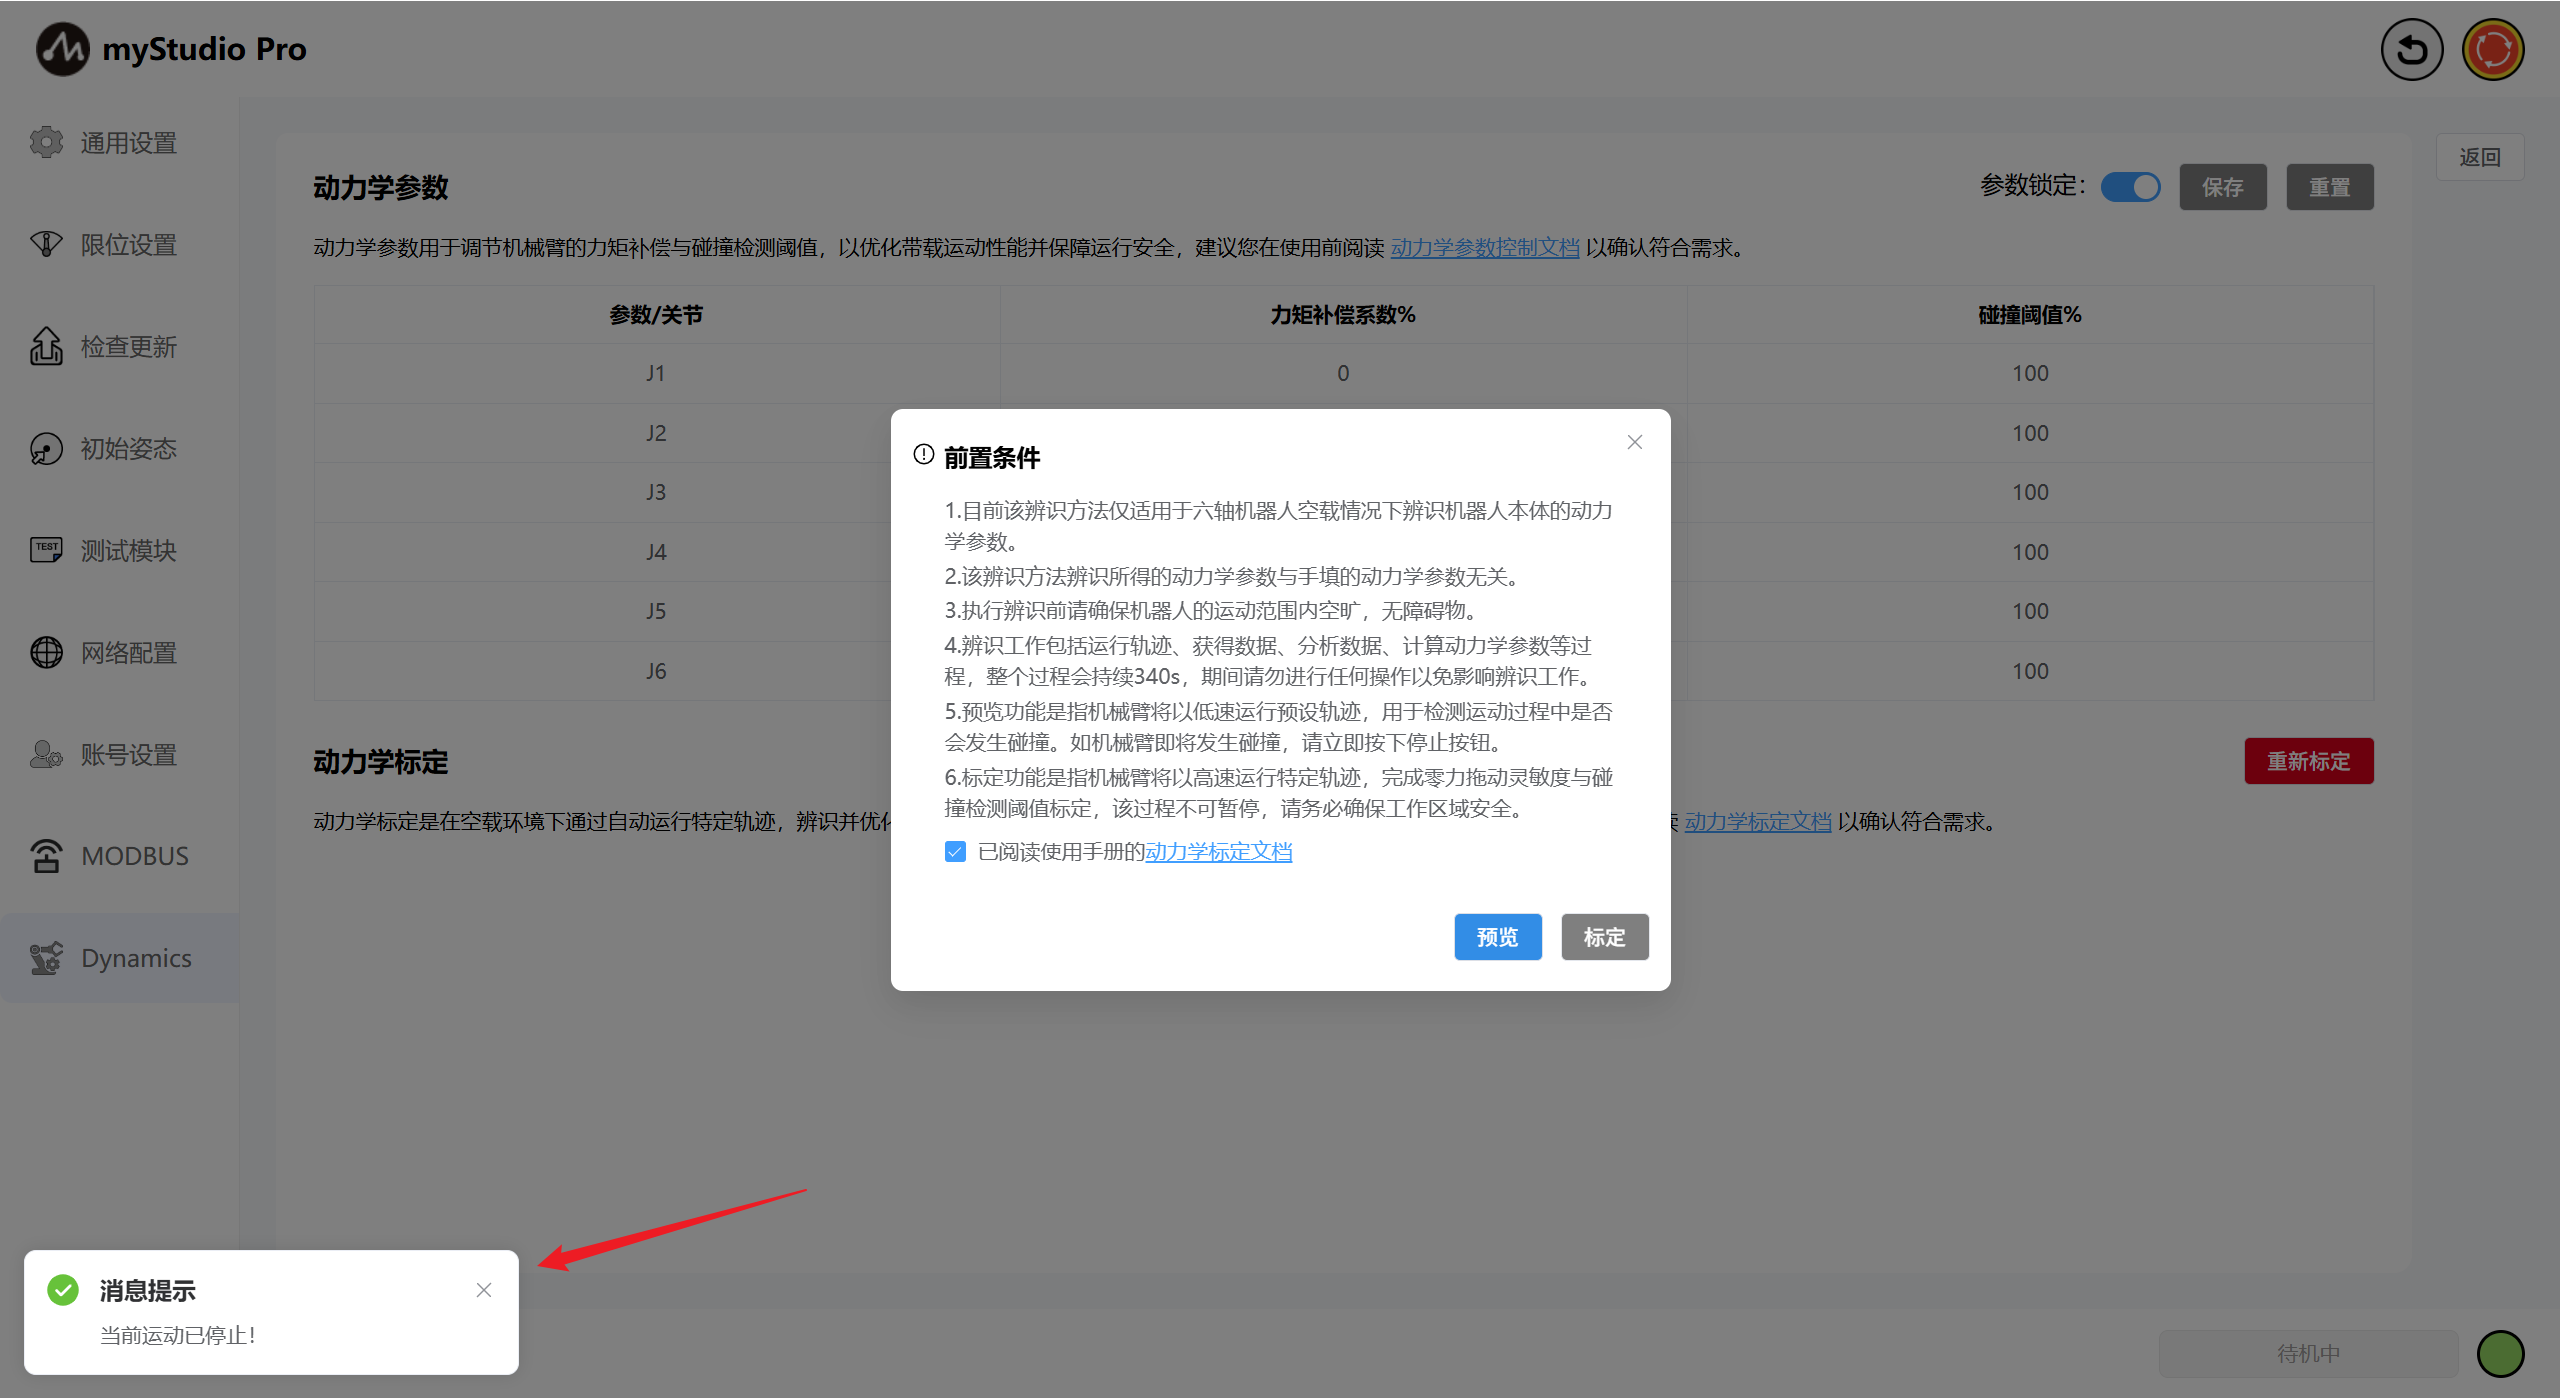
Task: Click green status indicator circle
Action: (2500, 1354)
